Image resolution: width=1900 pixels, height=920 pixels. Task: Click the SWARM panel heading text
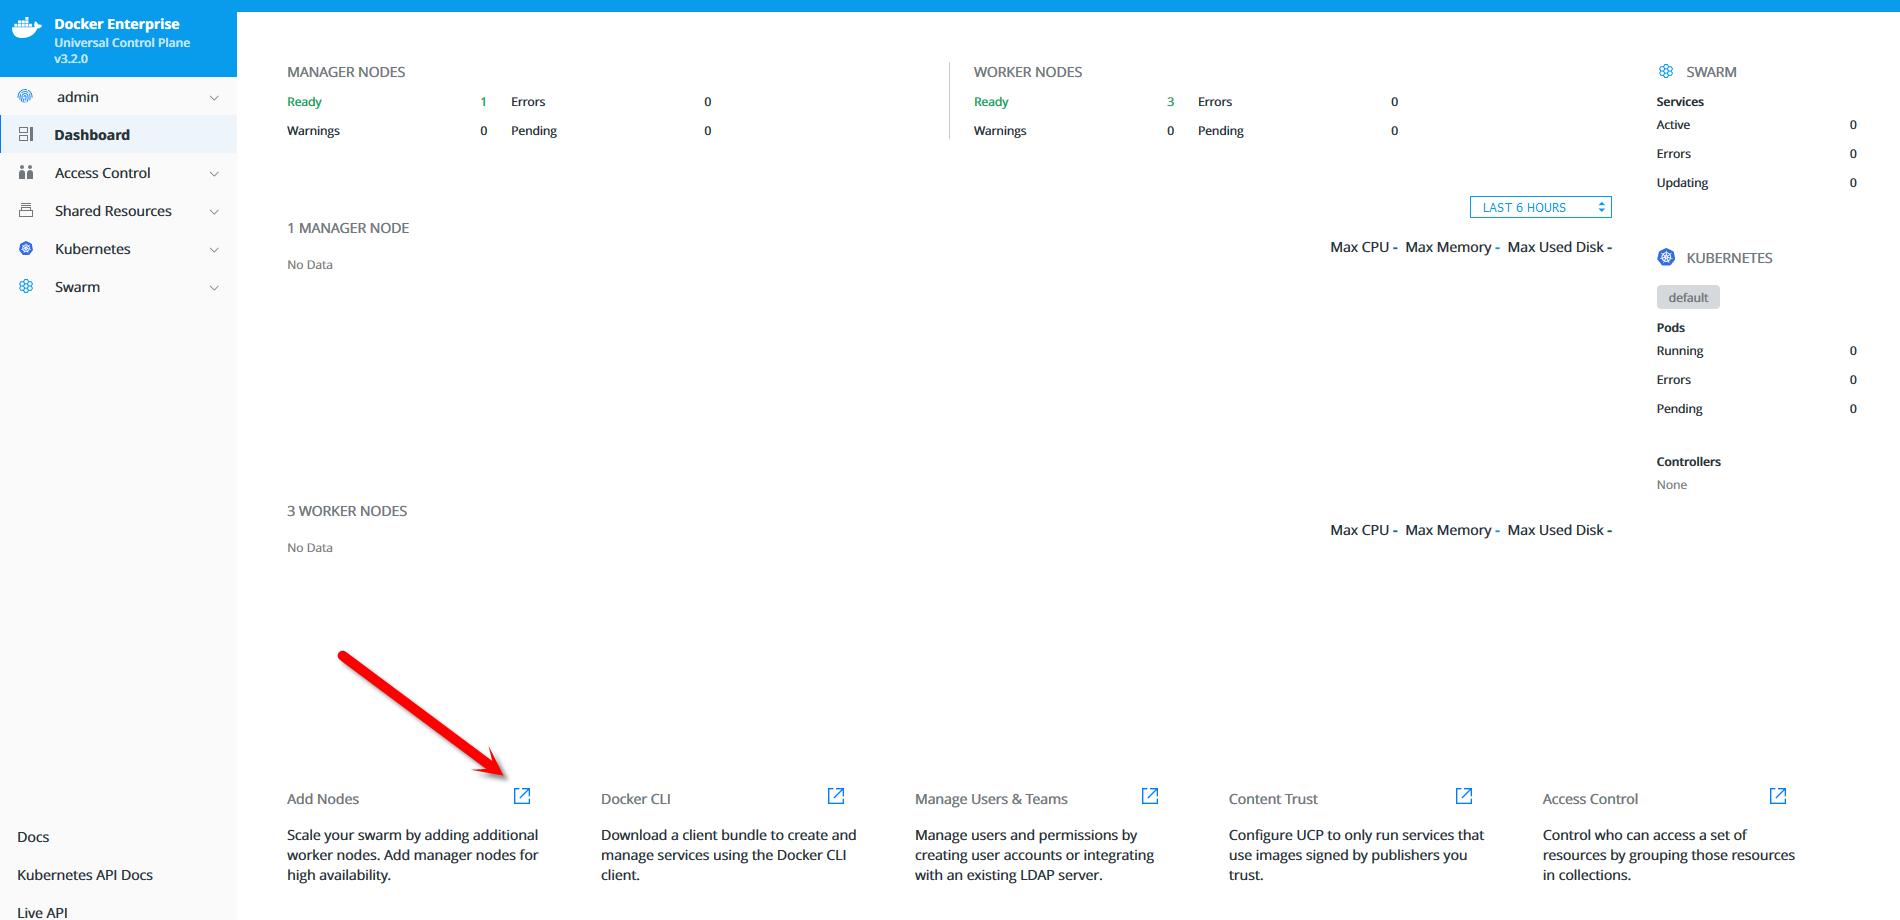1711,72
